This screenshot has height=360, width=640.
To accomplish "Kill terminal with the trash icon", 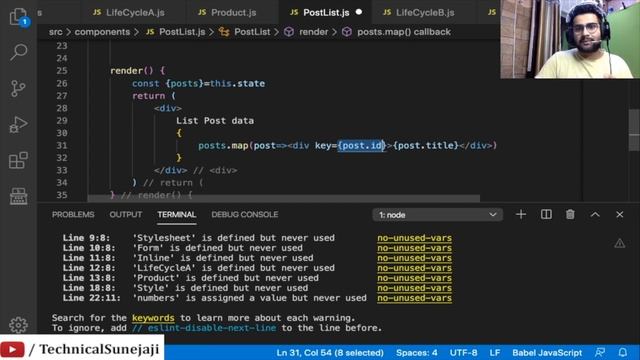I will [x=570, y=214].
